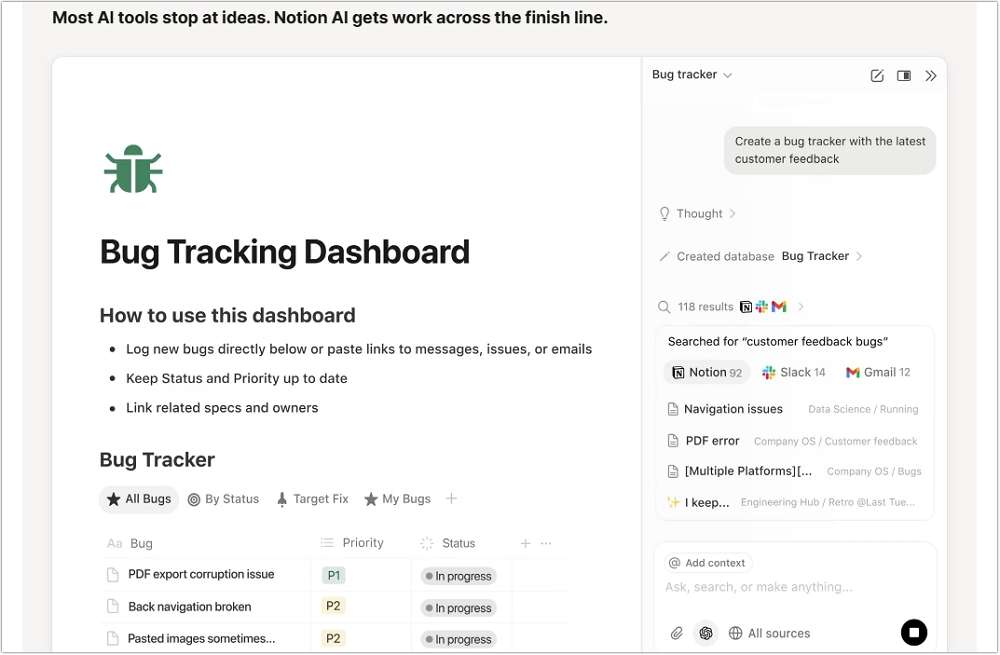Filter results by the Gmail 12 chip
This screenshot has height=655, width=1000.
(877, 371)
